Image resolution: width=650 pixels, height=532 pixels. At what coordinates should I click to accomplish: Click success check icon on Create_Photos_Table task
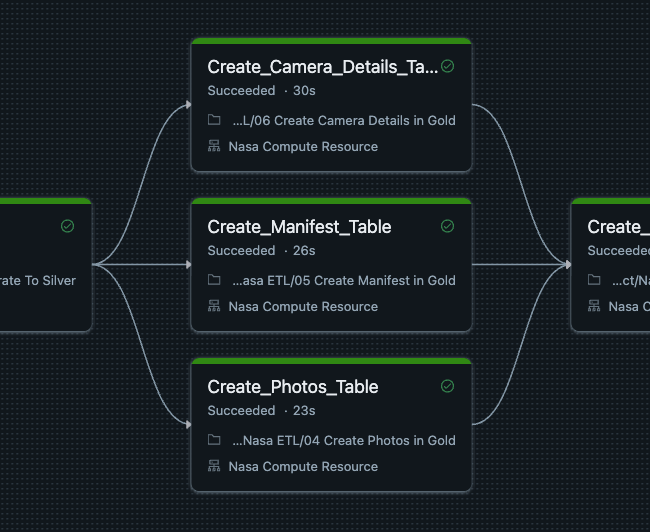(447, 386)
